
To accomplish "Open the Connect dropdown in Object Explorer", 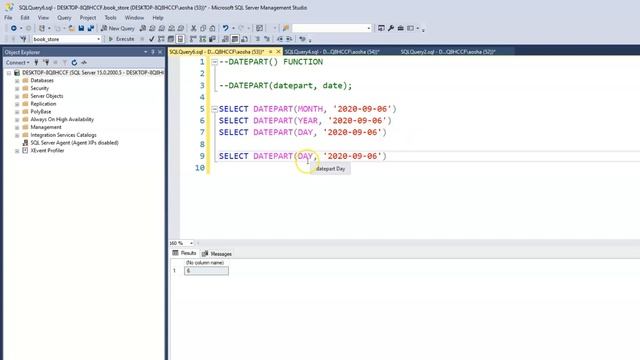I will pyautogui.click(x=18, y=62).
